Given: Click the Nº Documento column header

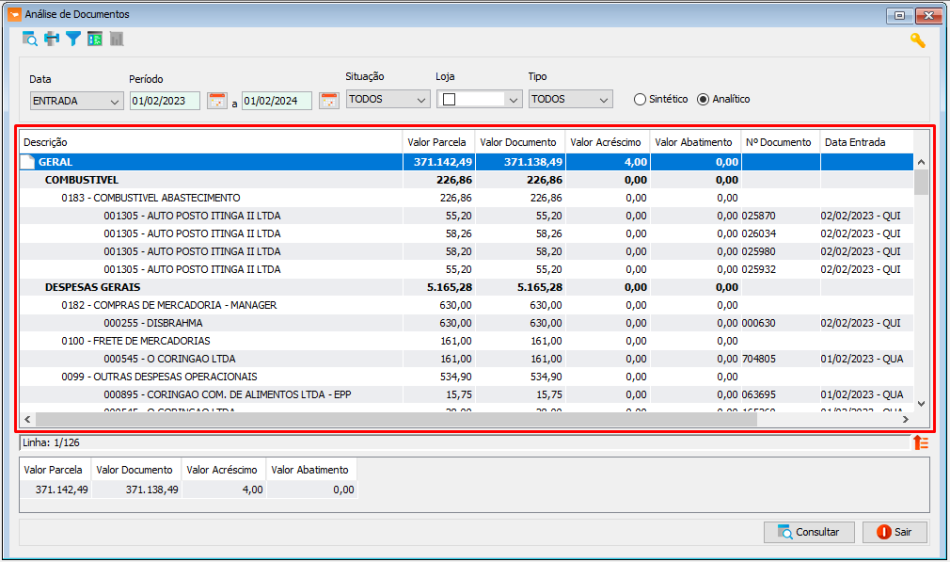Looking at the screenshot, I should coord(779,142).
